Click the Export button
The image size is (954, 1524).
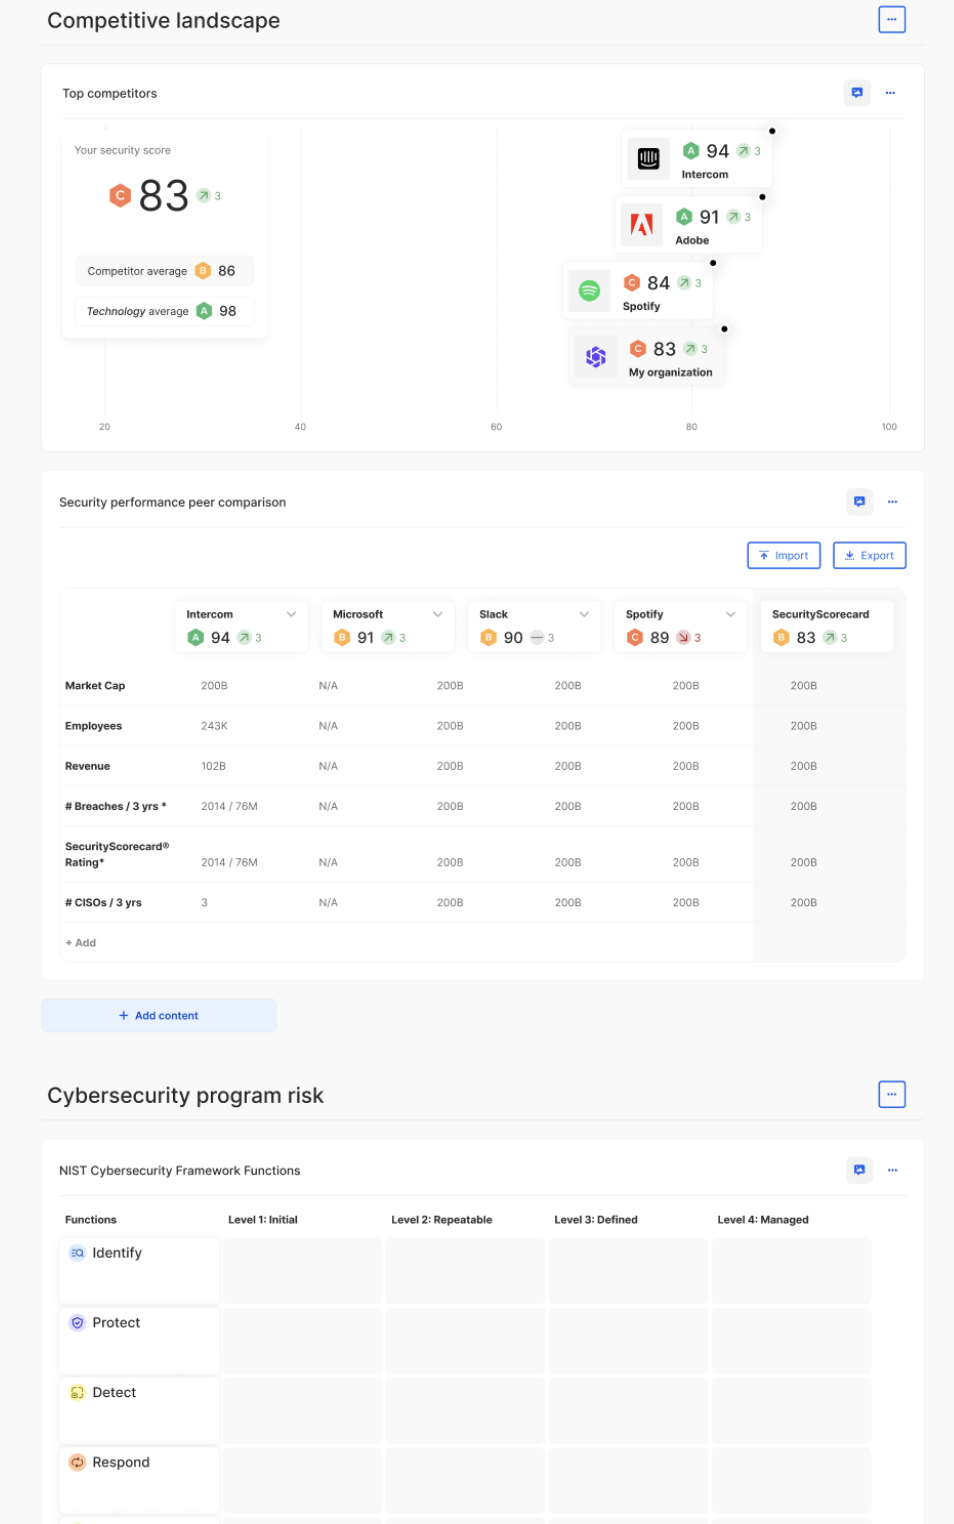tap(869, 556)
